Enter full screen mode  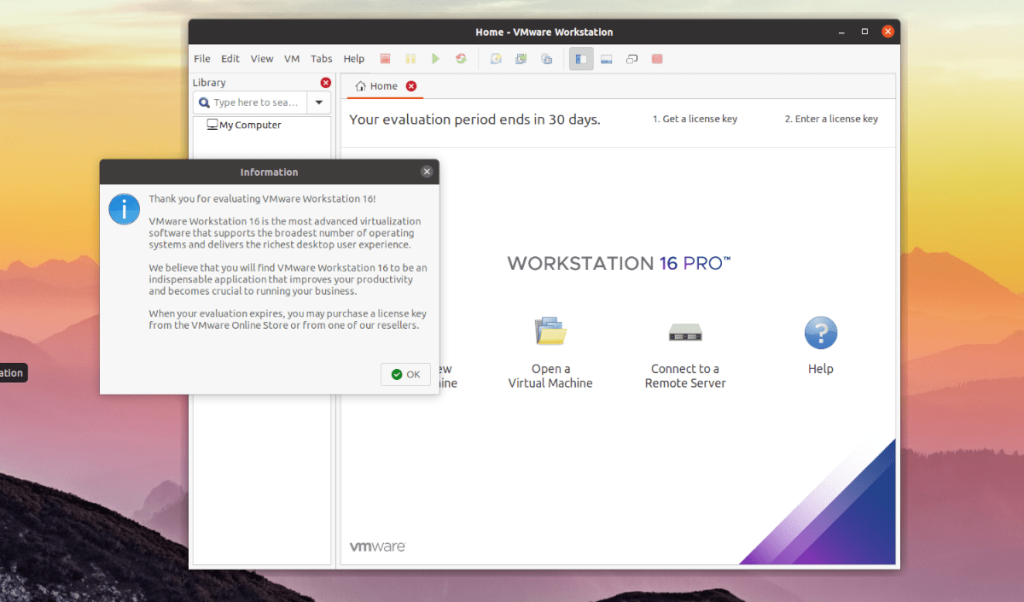[605, 58]
